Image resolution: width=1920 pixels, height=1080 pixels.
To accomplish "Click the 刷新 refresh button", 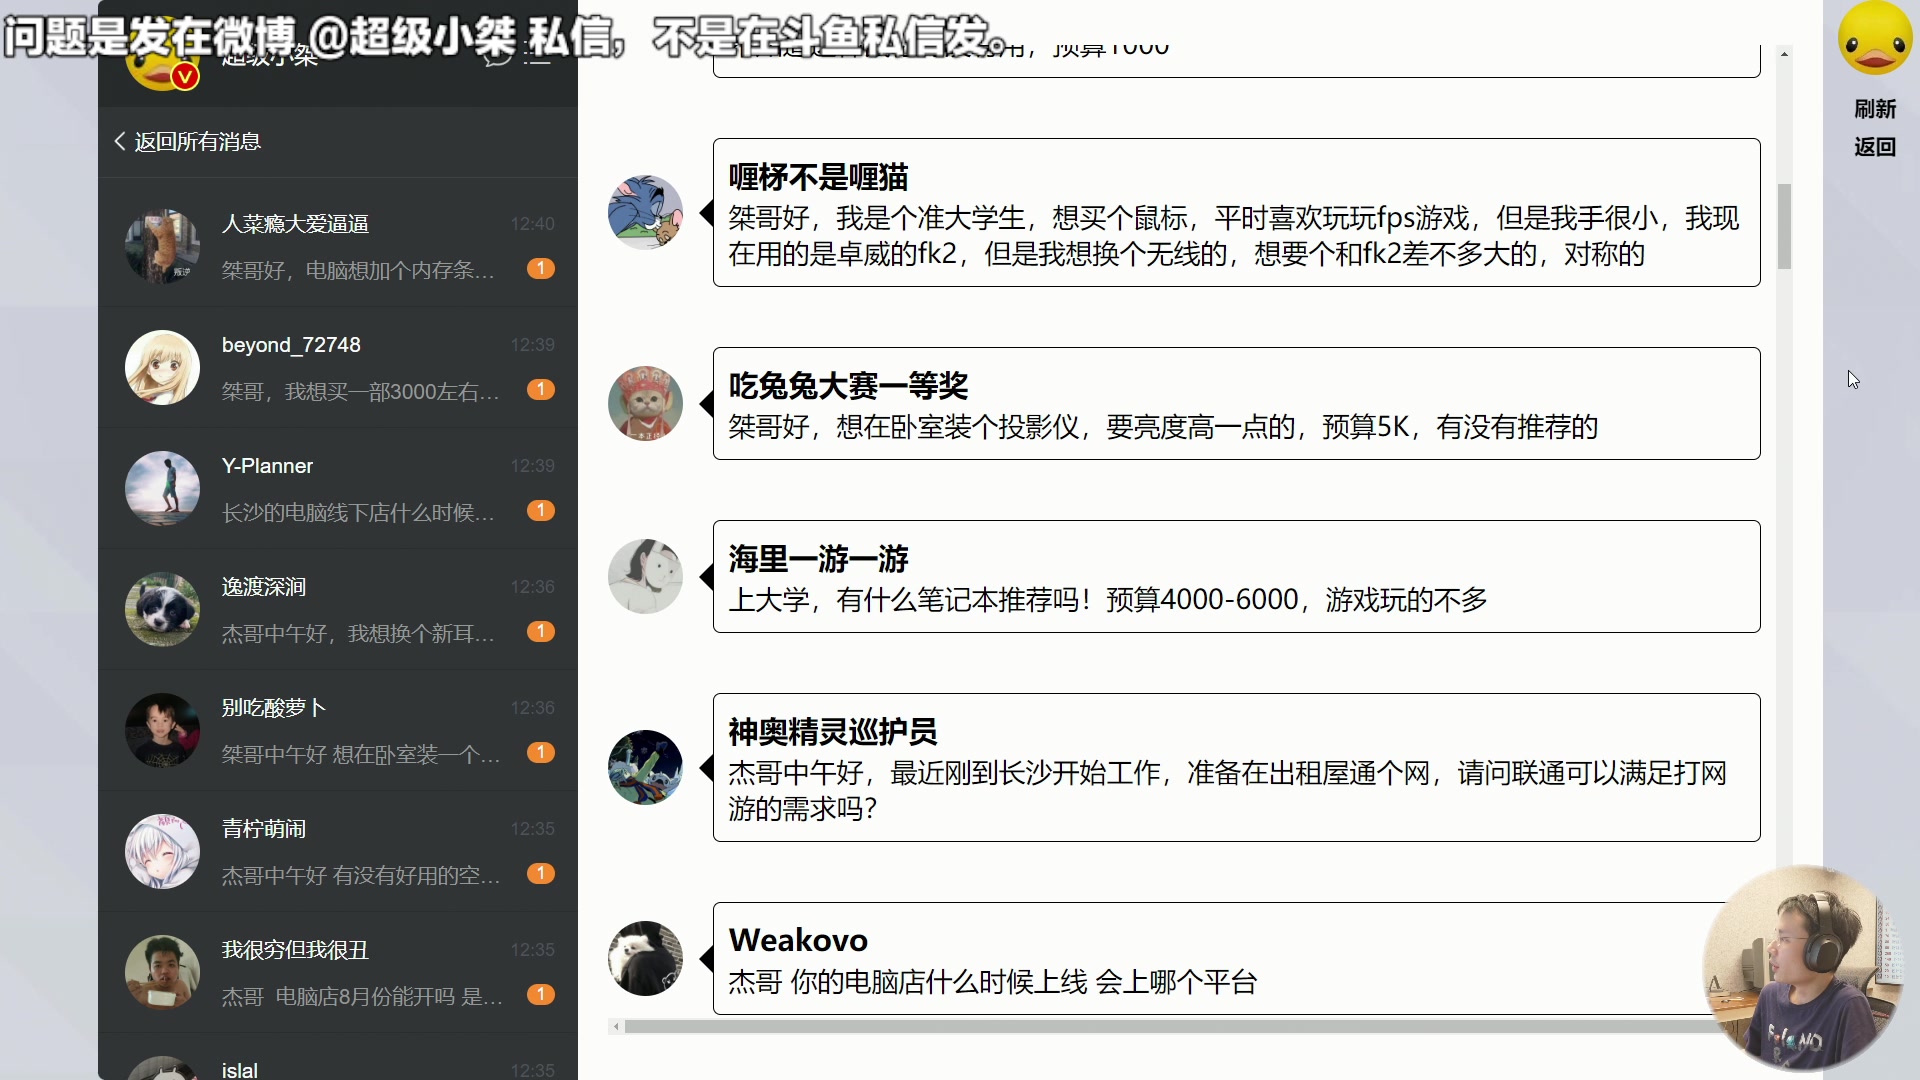I will [x=1875, y=109].
